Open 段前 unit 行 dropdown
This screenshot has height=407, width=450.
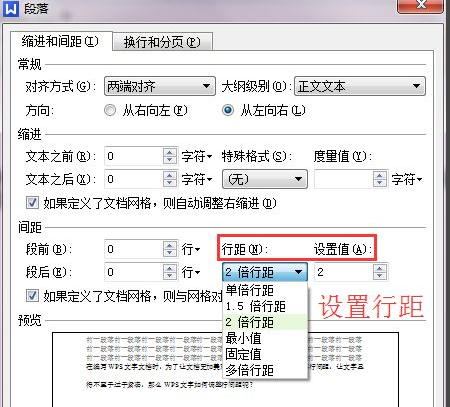[x=191, y=249]
